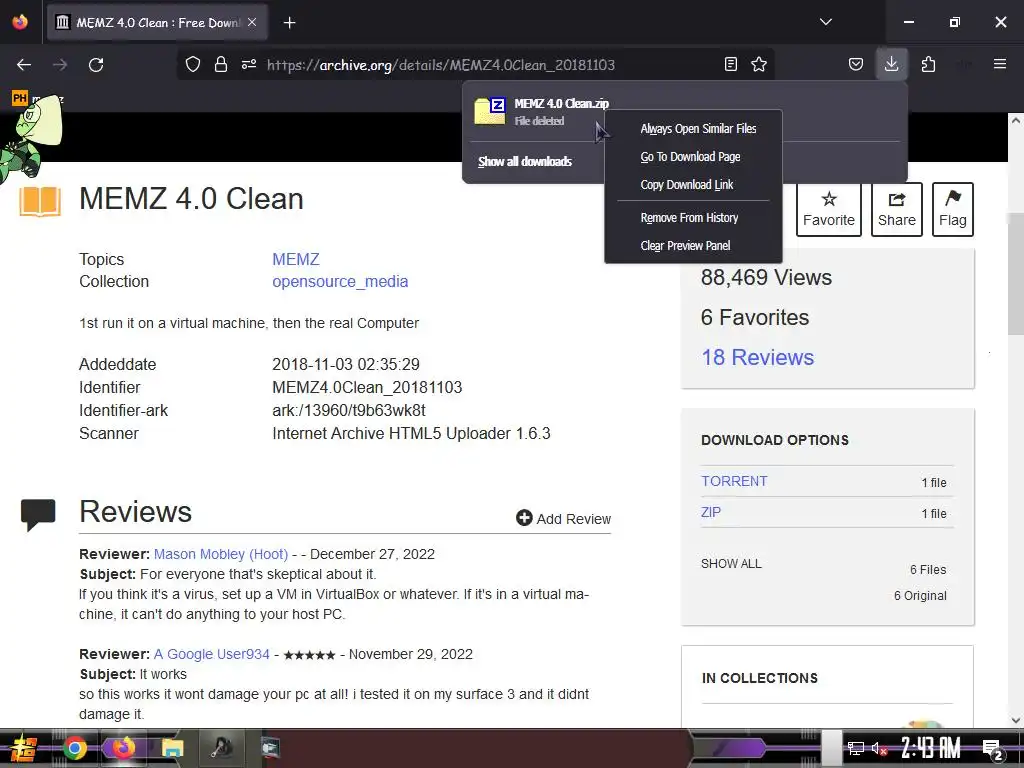Open File Explorer from the taskbar
Image resolution: width=1024 pixels, height=768 pixels.
click(x=172, y=748)
